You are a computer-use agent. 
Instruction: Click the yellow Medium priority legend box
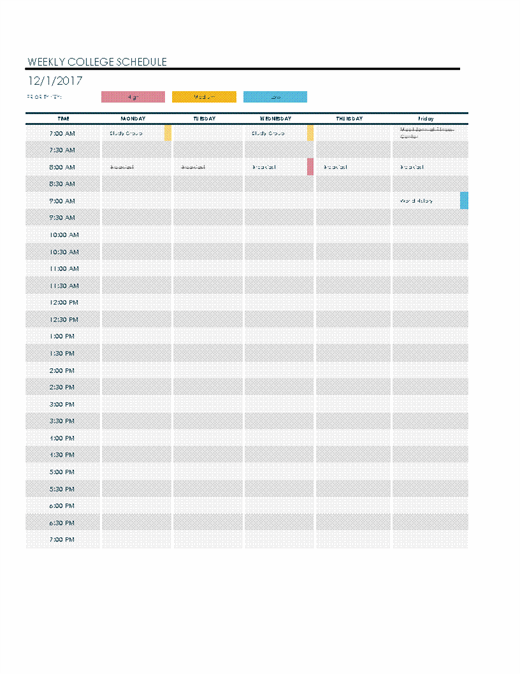click(x=204, y=97)
